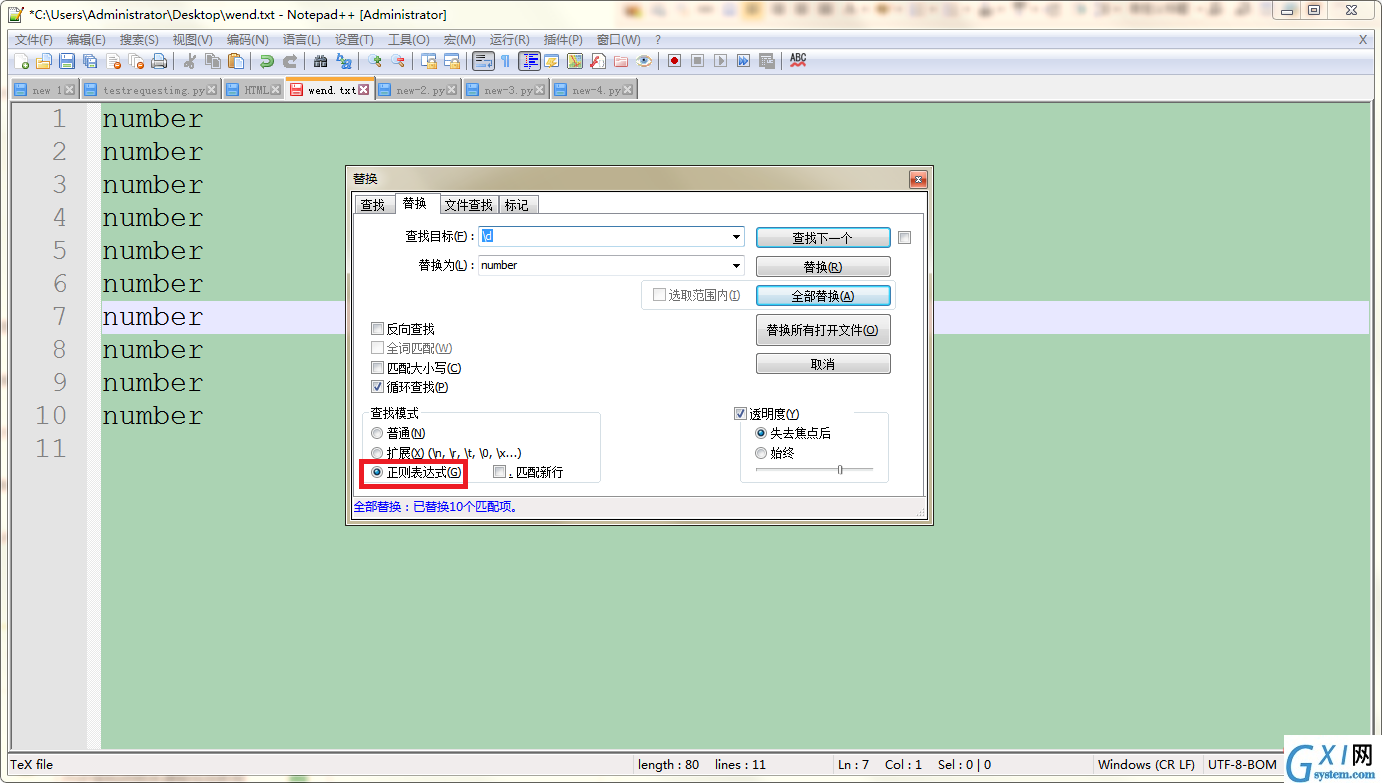This screenshot has width=1382, height=783.
Task: Click the Paste clipboard icon
Action: coord(235,61)
